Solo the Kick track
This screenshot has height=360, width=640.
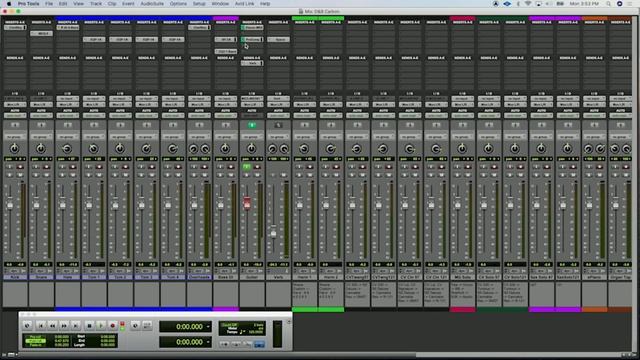pos(9,175)
